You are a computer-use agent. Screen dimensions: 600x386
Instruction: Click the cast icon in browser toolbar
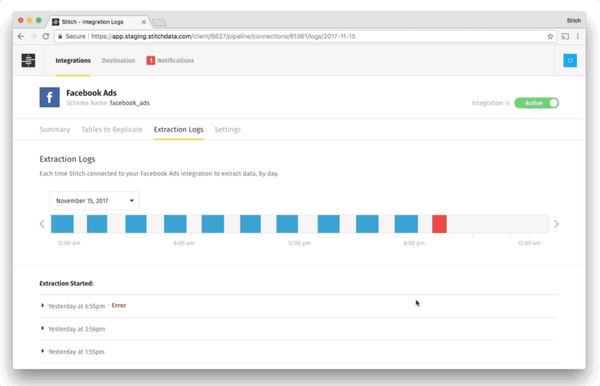click(x=565, y=36)
